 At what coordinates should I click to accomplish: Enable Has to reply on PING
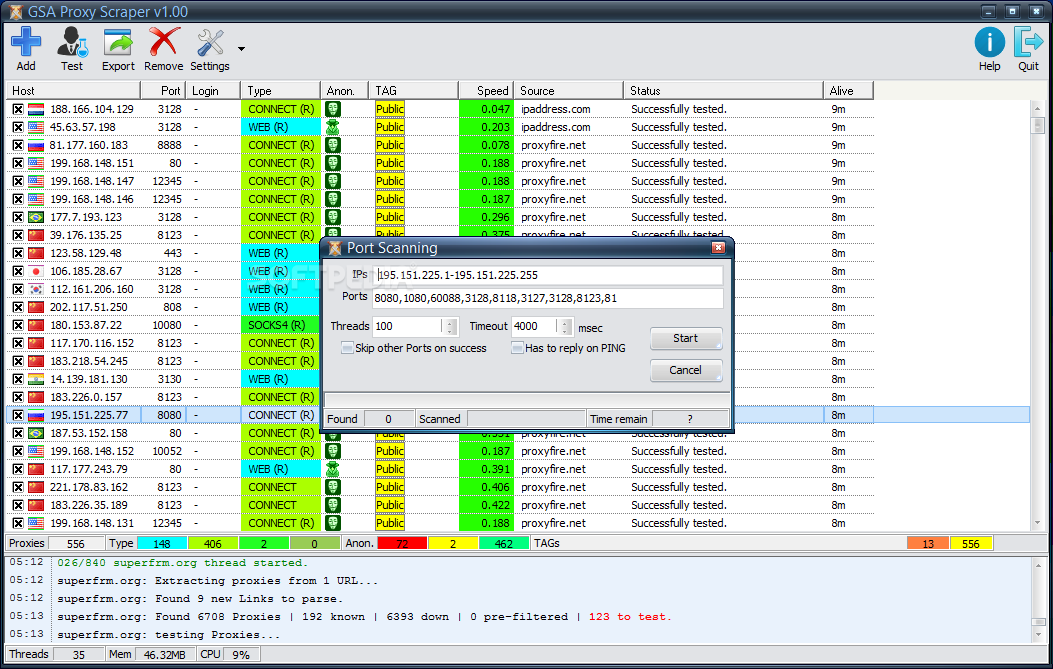coord(517,348)
